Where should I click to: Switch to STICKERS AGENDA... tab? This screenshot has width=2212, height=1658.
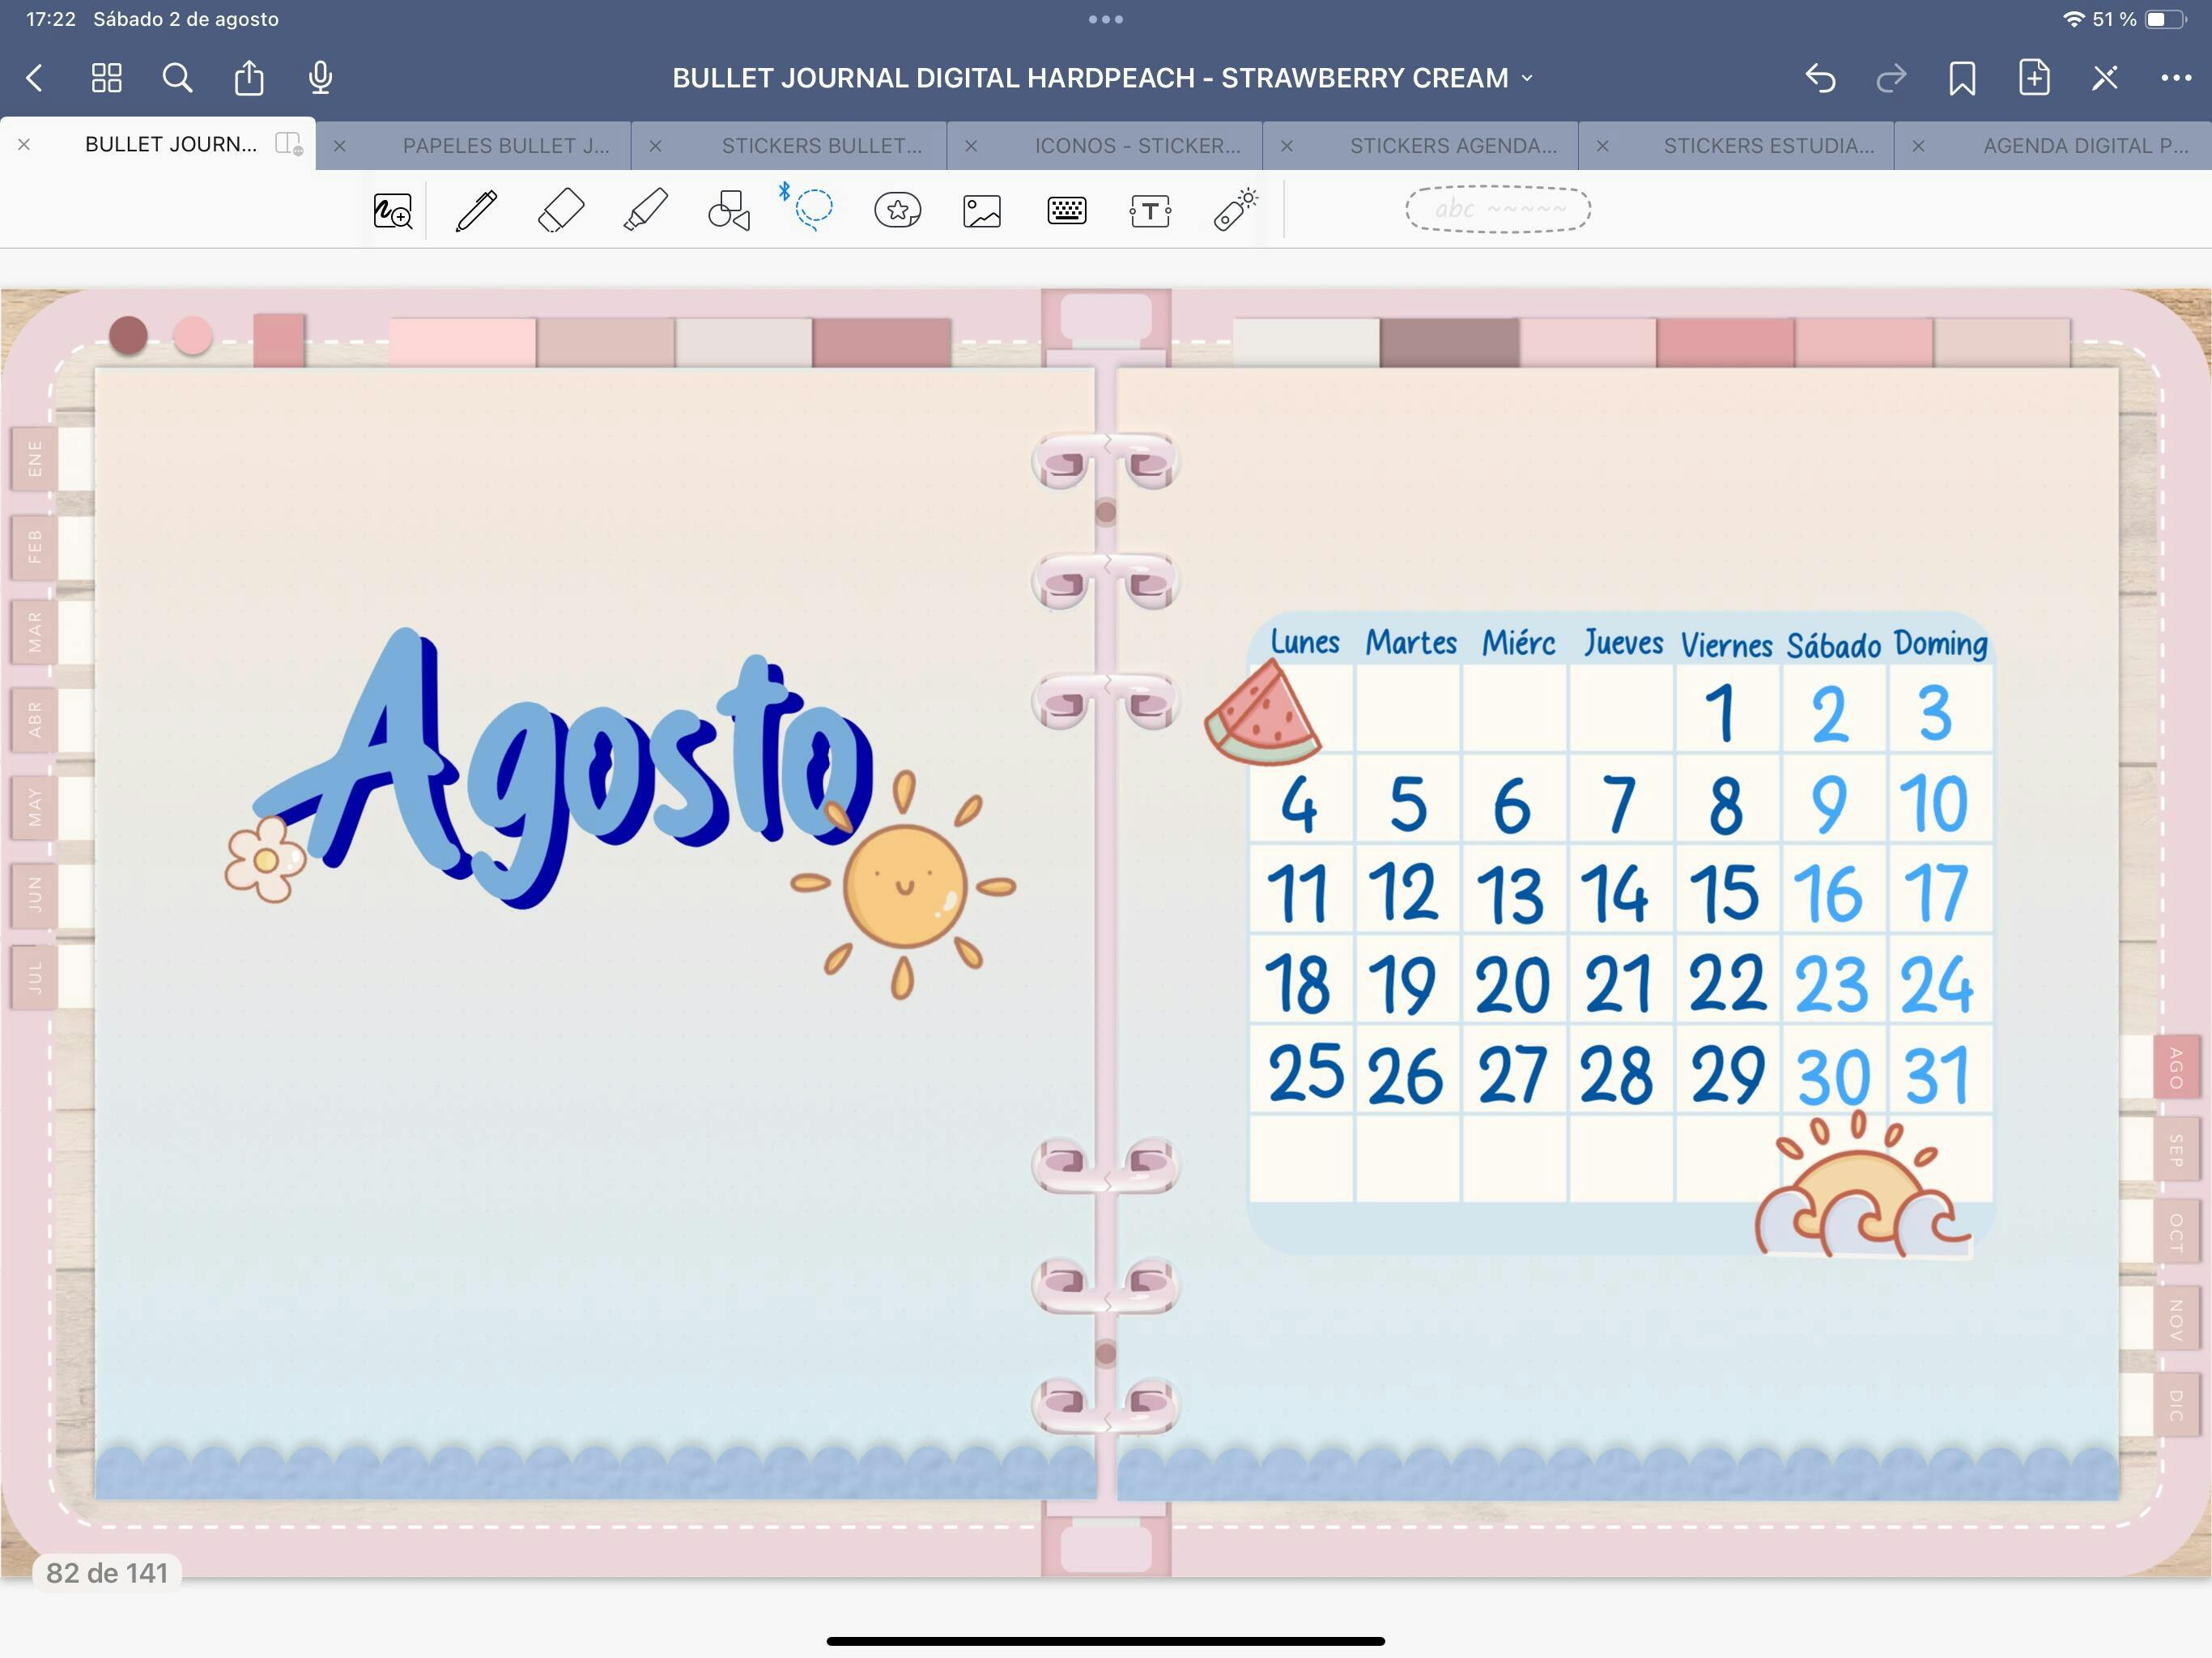[1452, 146]
